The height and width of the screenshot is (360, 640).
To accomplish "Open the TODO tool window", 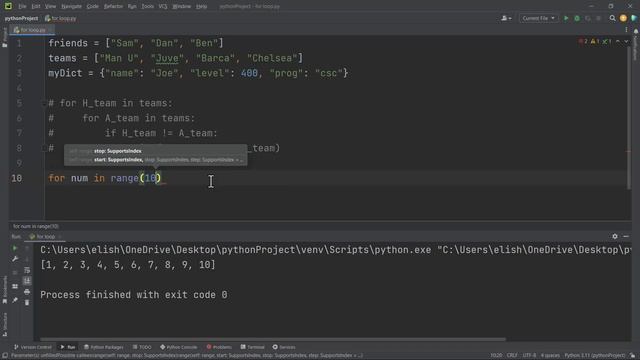I will point(142,347).
